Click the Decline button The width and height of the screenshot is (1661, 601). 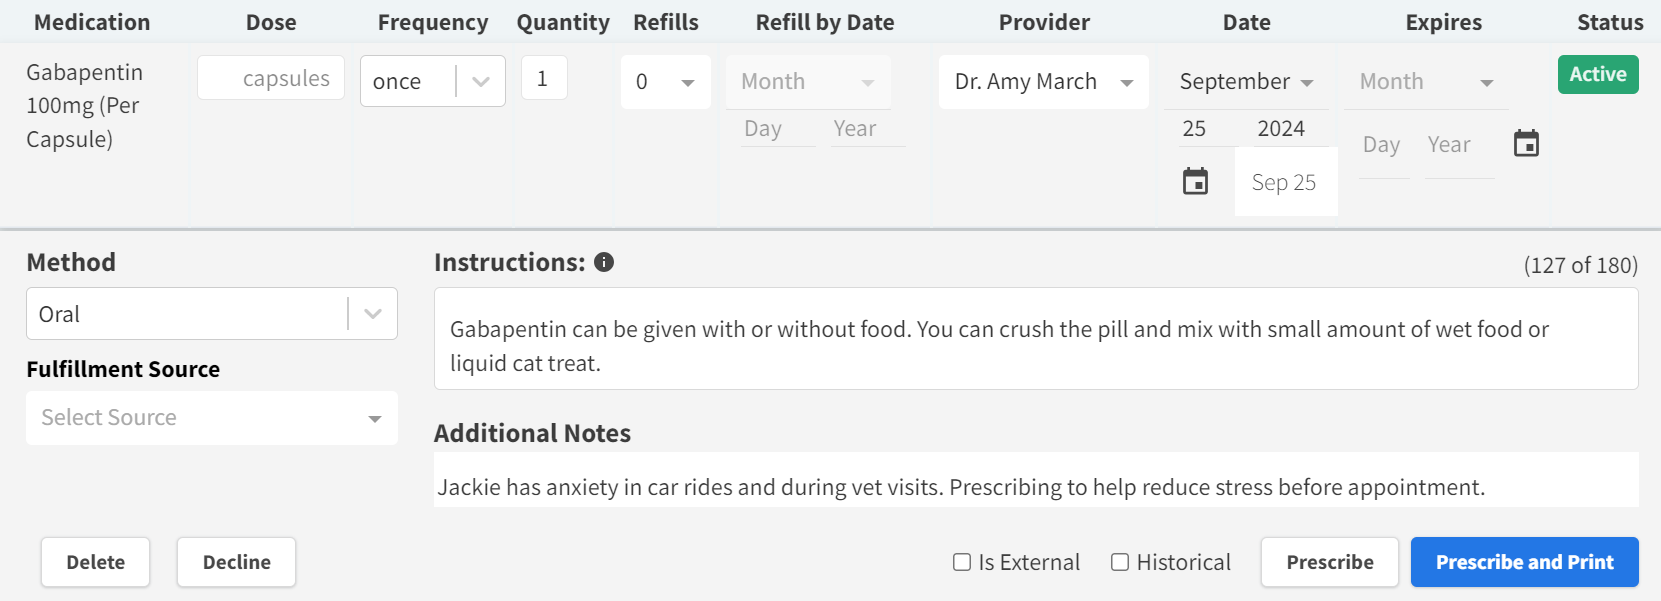coord(236,562)
